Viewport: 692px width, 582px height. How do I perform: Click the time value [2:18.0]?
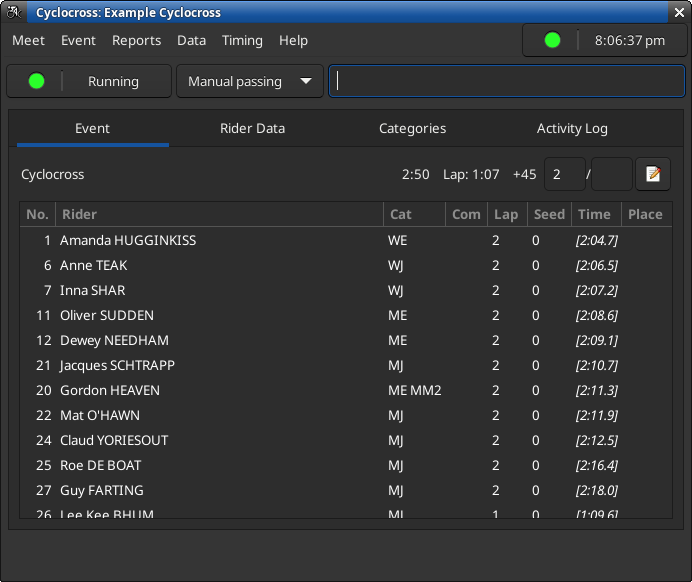tap(597, 491)
